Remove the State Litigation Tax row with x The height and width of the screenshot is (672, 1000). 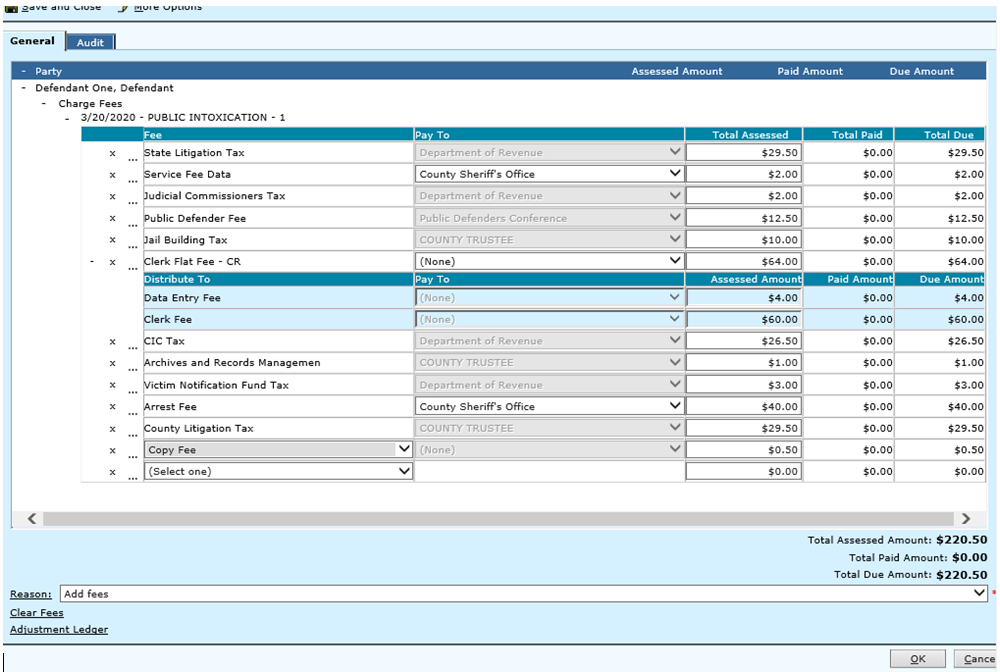pyautogui.click(x=112, y=153)
